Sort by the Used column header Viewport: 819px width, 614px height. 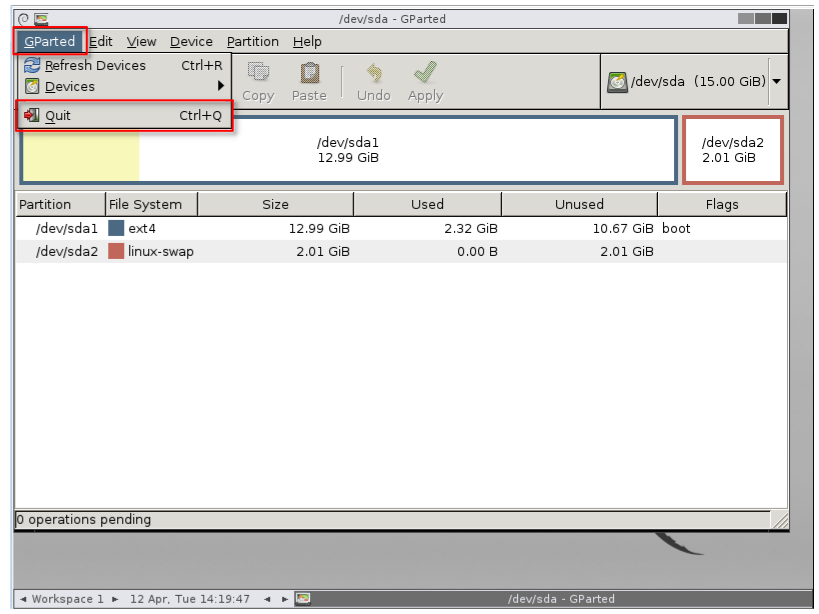[427, 204]
